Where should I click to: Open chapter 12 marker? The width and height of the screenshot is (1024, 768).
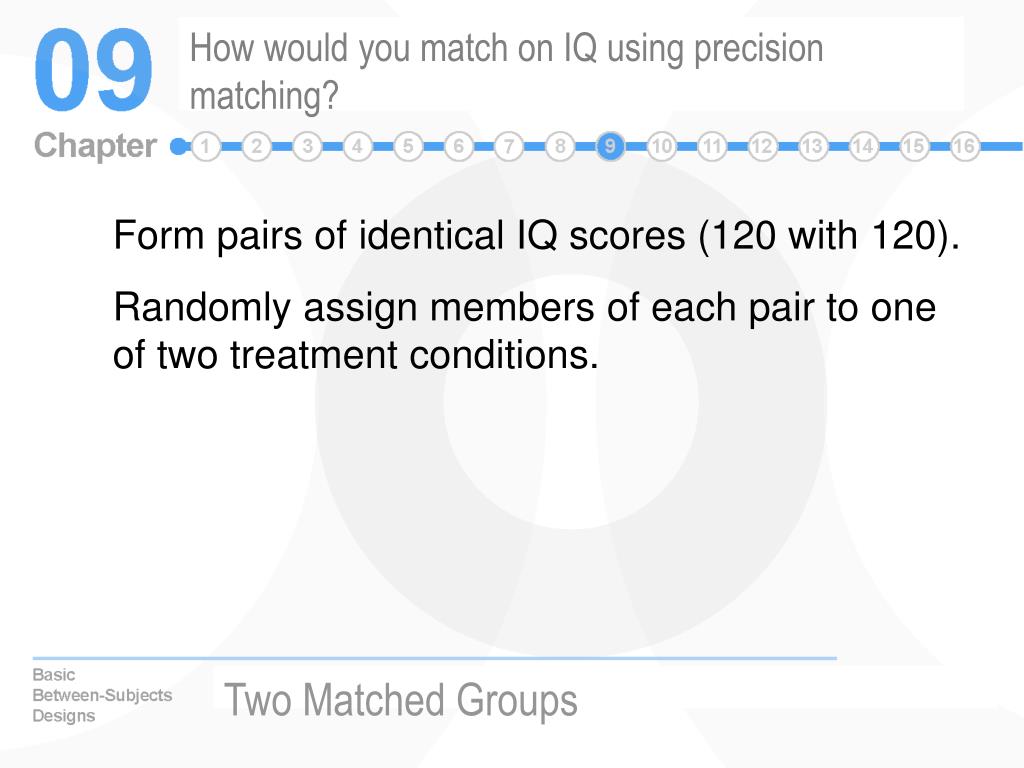click(x=761, y=146)
